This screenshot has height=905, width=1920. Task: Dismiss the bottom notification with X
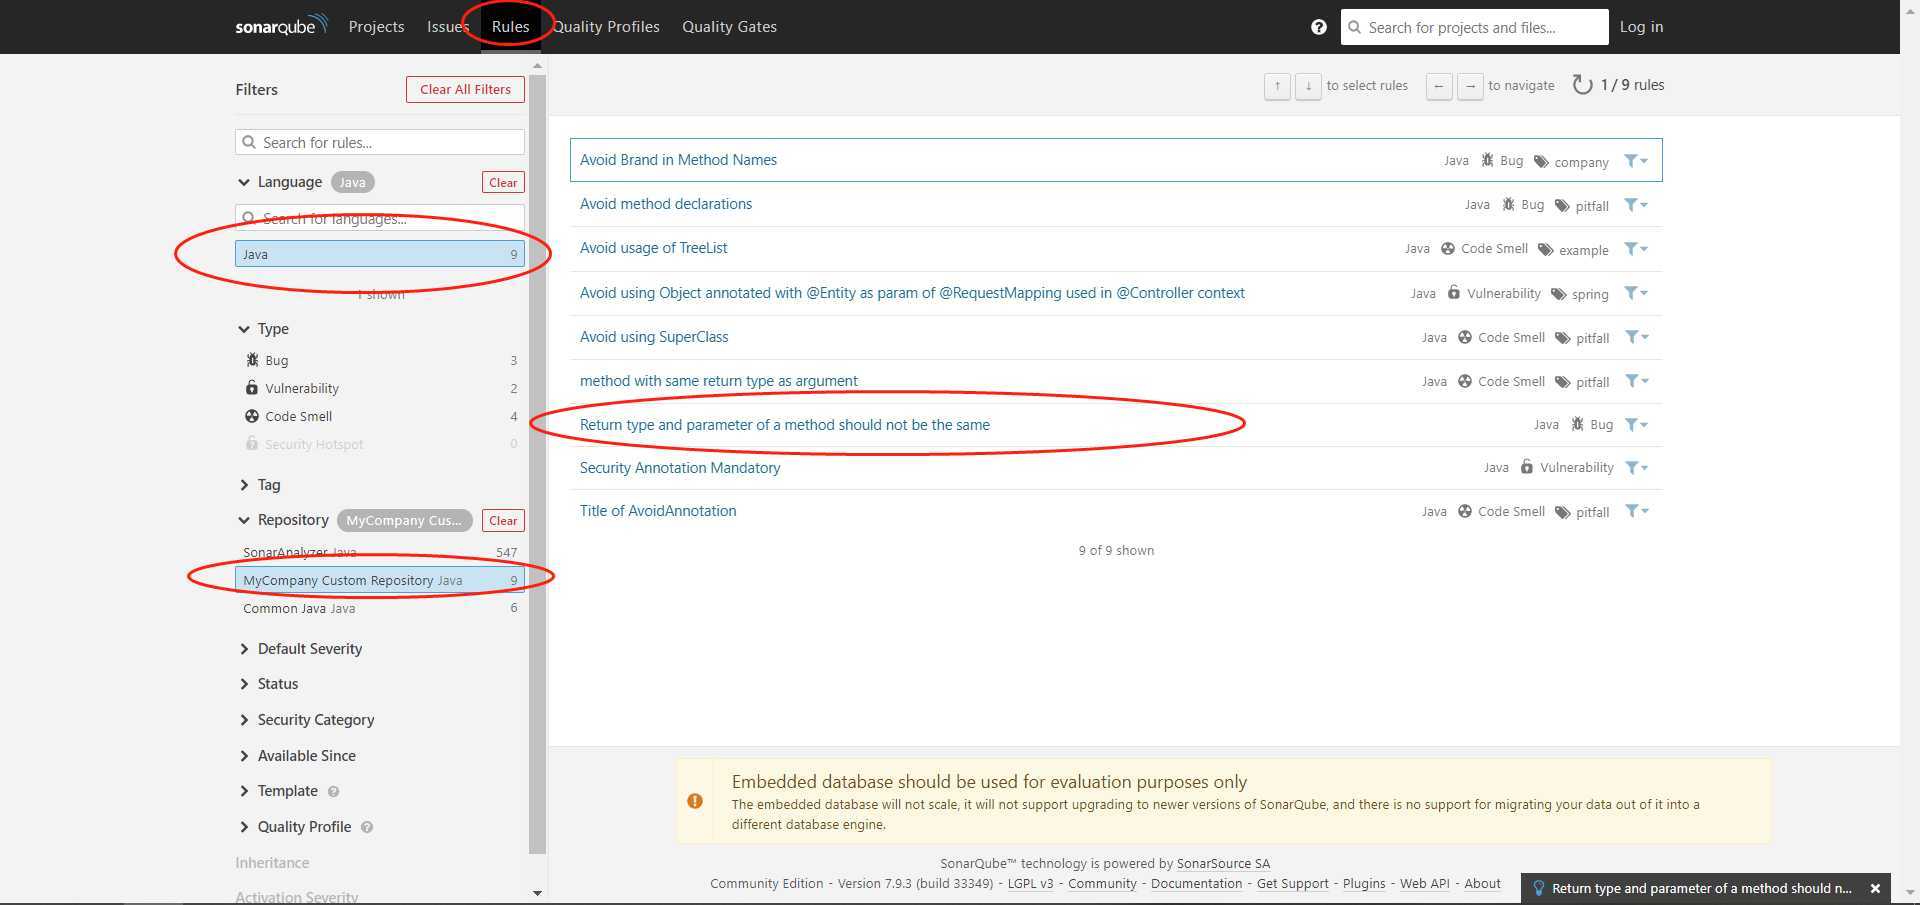click(1875, 888)
